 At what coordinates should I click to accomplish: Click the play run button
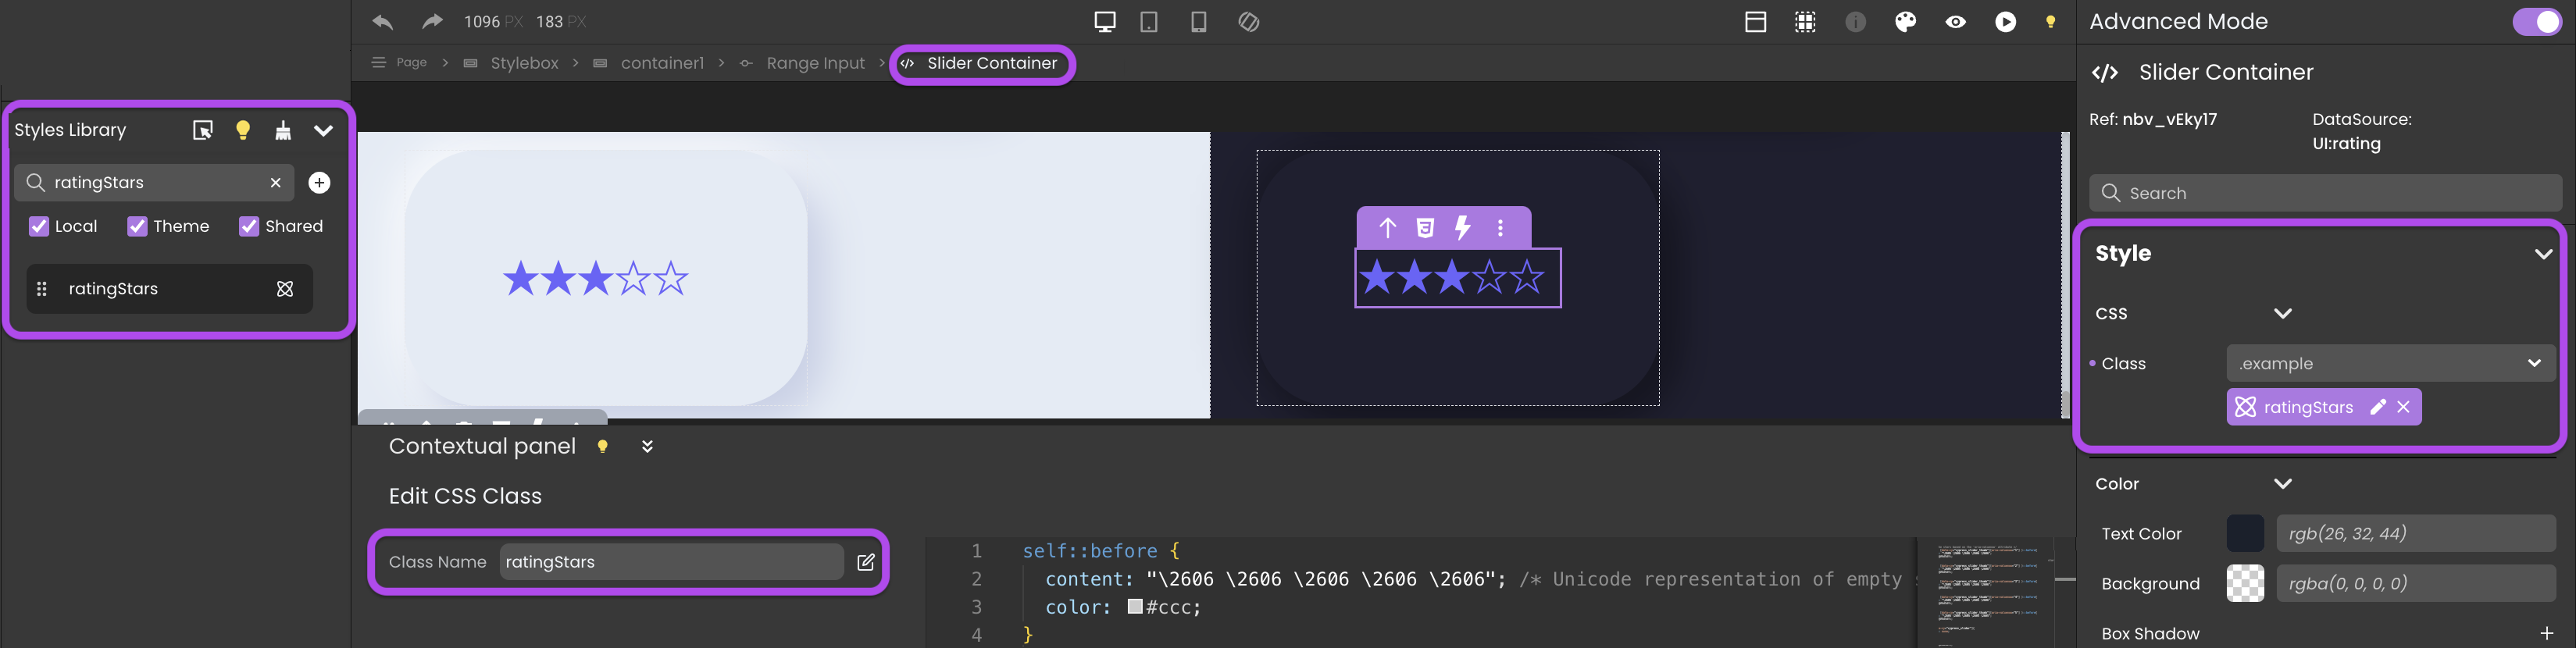point(2005,22)
